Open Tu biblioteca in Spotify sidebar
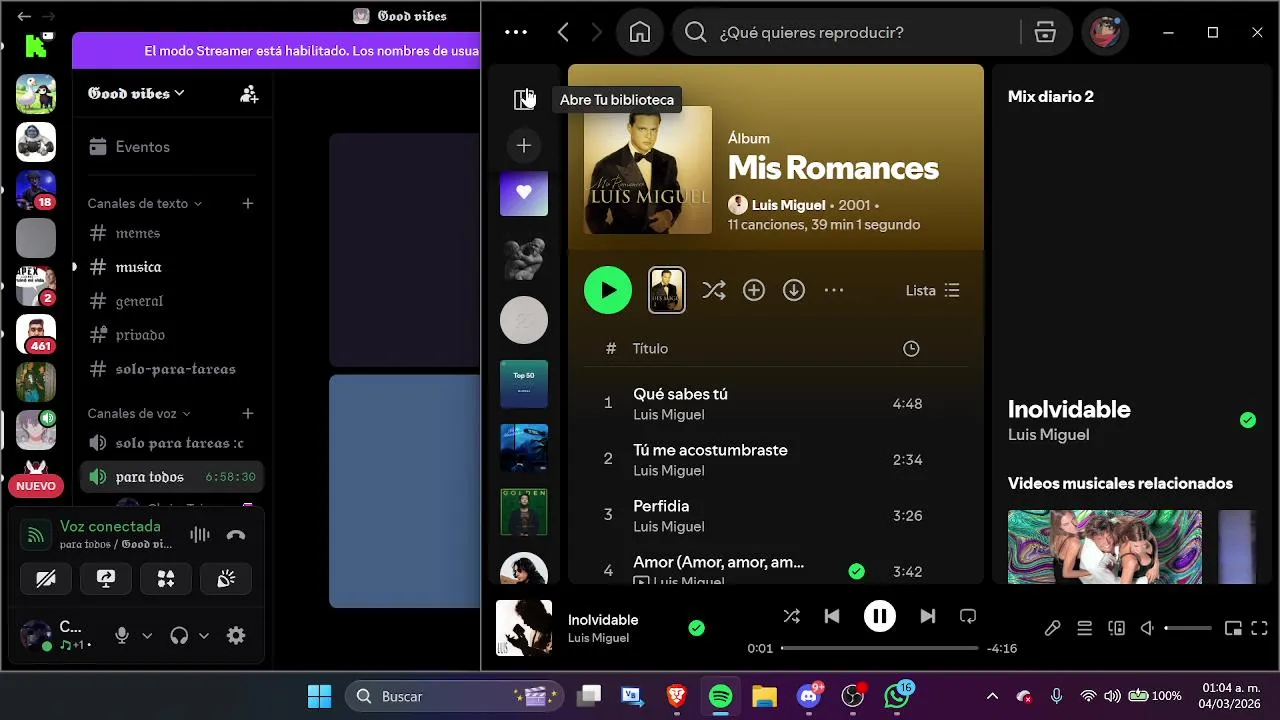This screenshot has height=720, width=1280. 524,99
